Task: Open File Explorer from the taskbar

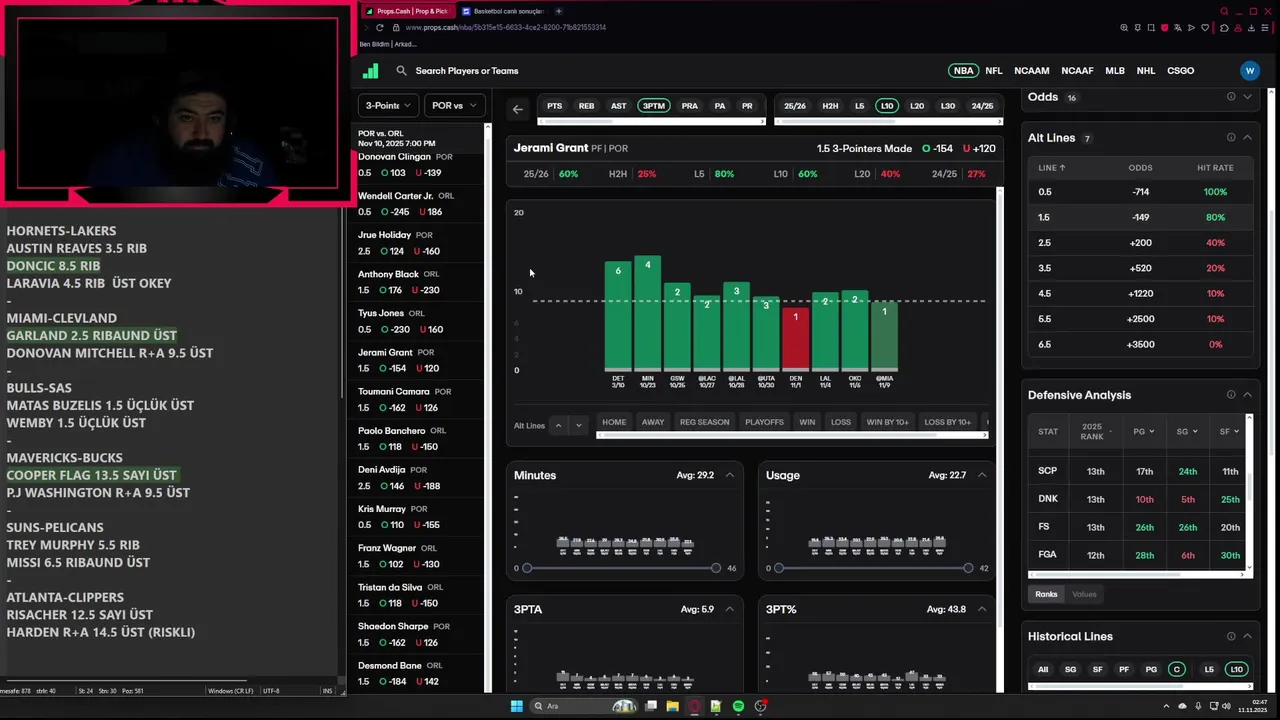Action: (673, 706)
